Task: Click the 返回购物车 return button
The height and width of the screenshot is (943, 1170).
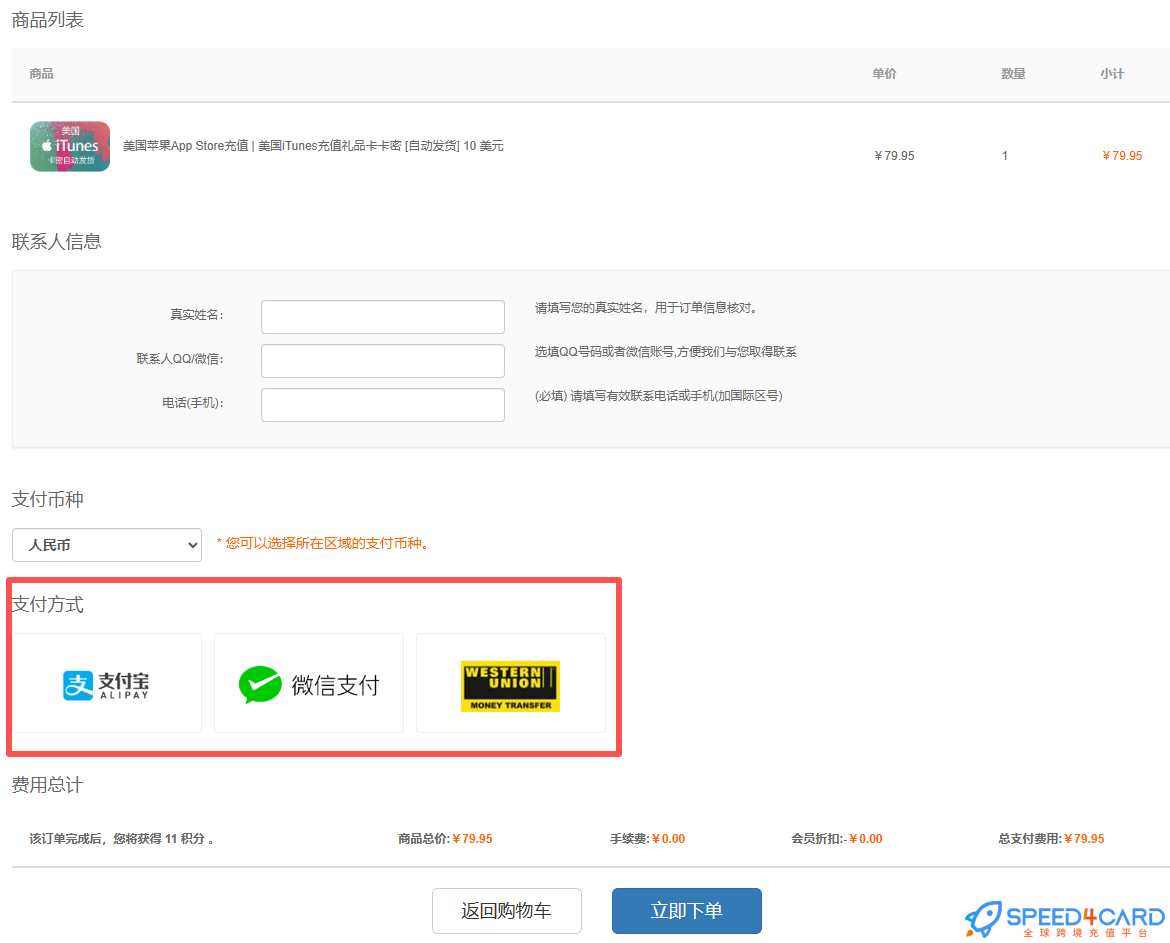Action: coord(507,912)
